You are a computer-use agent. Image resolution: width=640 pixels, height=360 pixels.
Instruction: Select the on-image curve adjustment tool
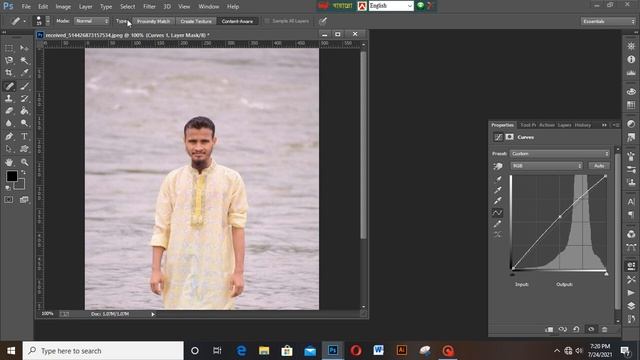(498, 166)
